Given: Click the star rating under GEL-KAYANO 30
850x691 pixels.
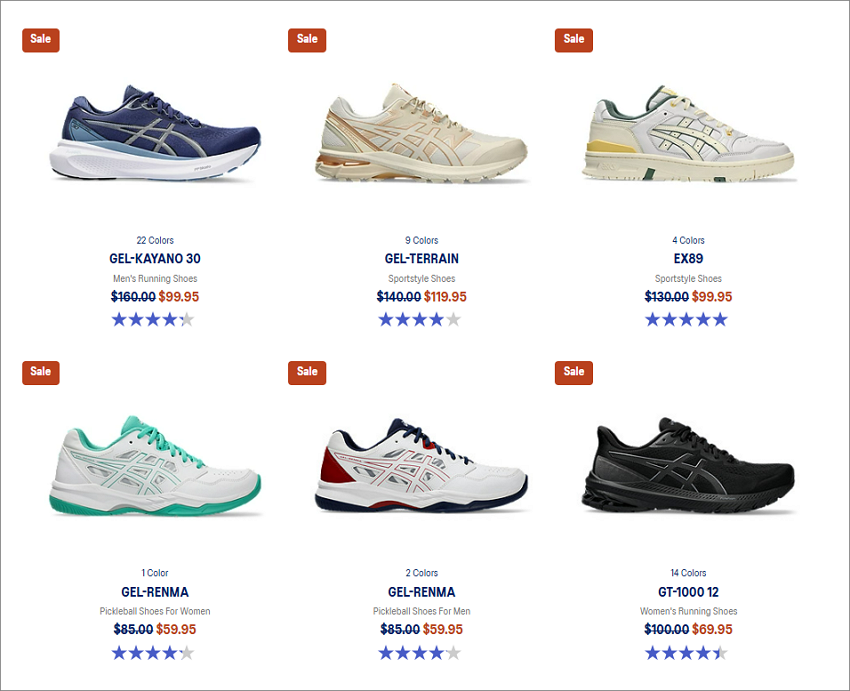Looking at the screenshot, I should [153, 320].
